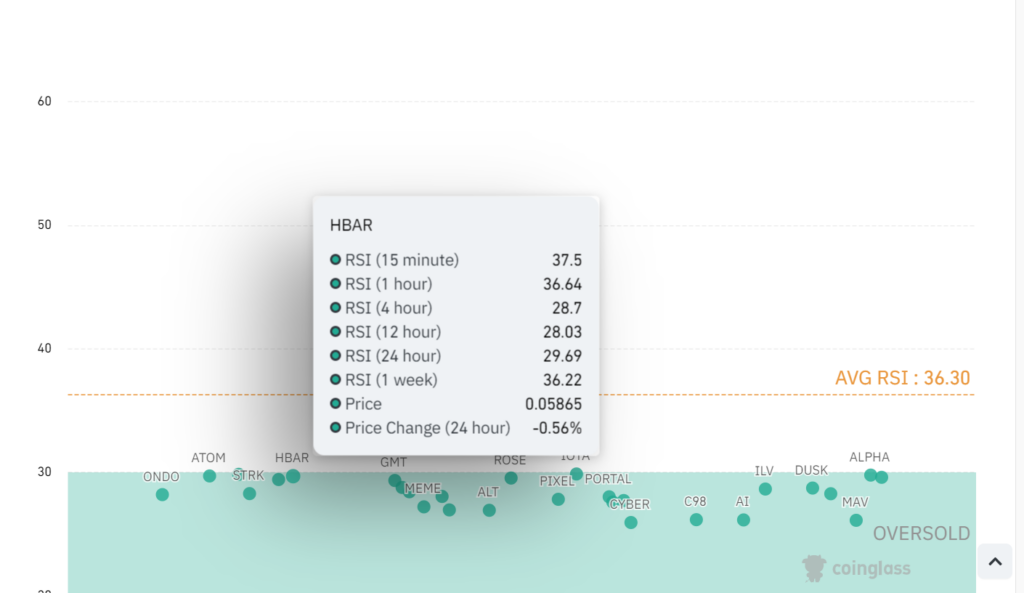Image resolution: width=1024 pixels, height=593 pixels.
Task: Select the PIXEL data point
Action: pos(558,499)
